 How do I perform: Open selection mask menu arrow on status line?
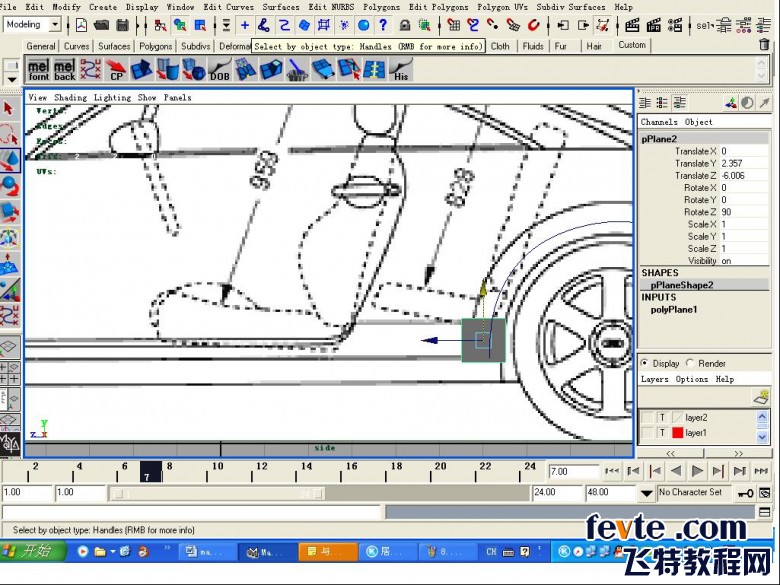click(226, 25)
